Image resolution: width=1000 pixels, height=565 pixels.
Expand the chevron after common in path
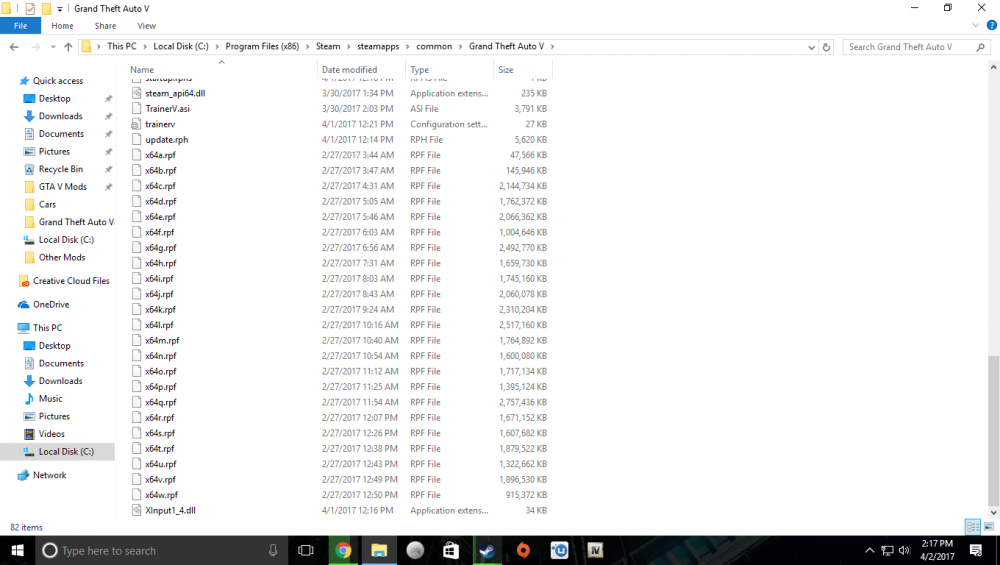(460, 47)
